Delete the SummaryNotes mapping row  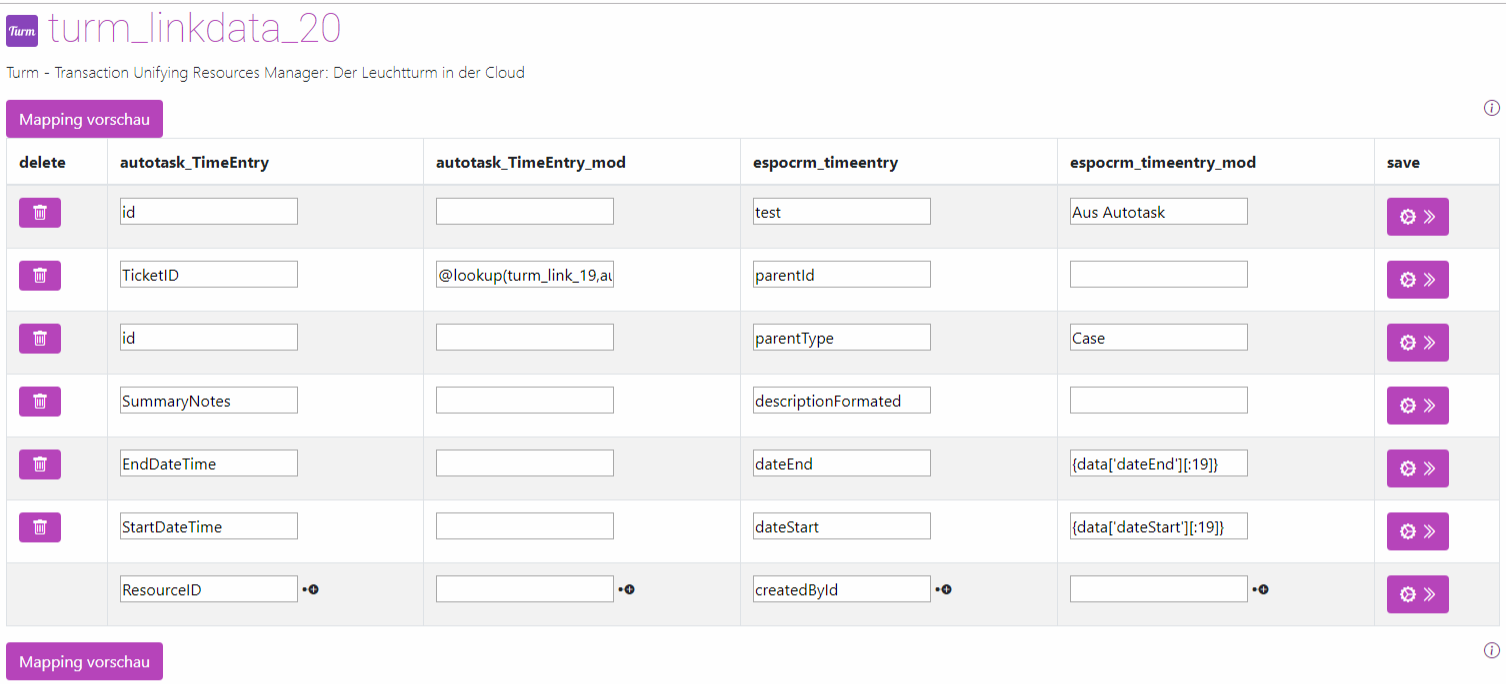pos(40,401)
